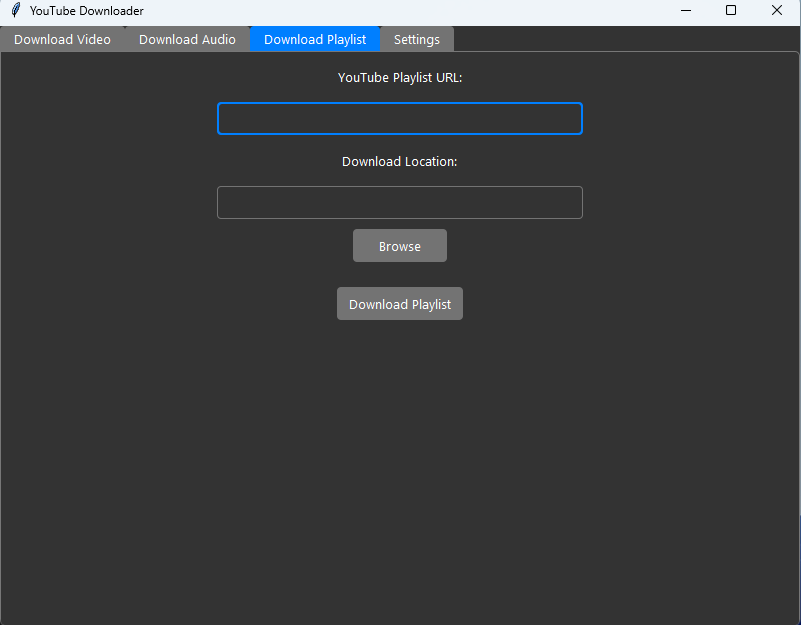
Task: Click the 'YouTube Playlist URL:' label
Action: point(399,78)
